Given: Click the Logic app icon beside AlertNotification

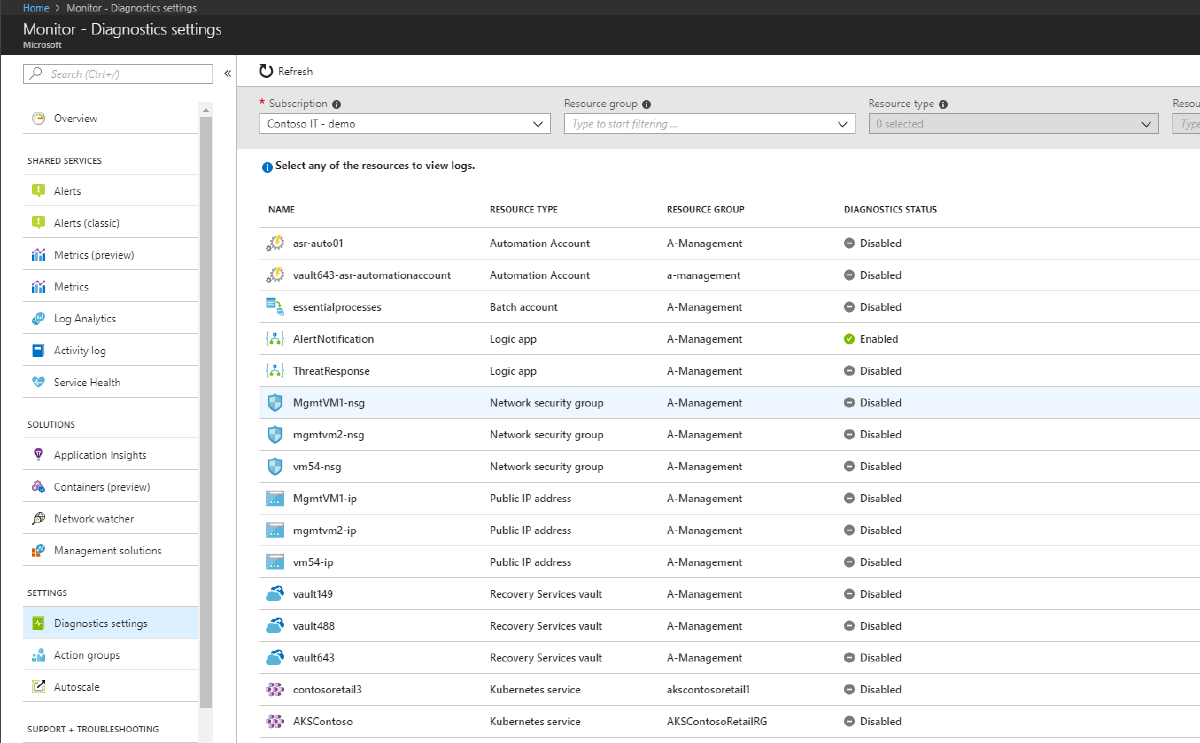Looking at the screenshot, I should pos(274,338).
